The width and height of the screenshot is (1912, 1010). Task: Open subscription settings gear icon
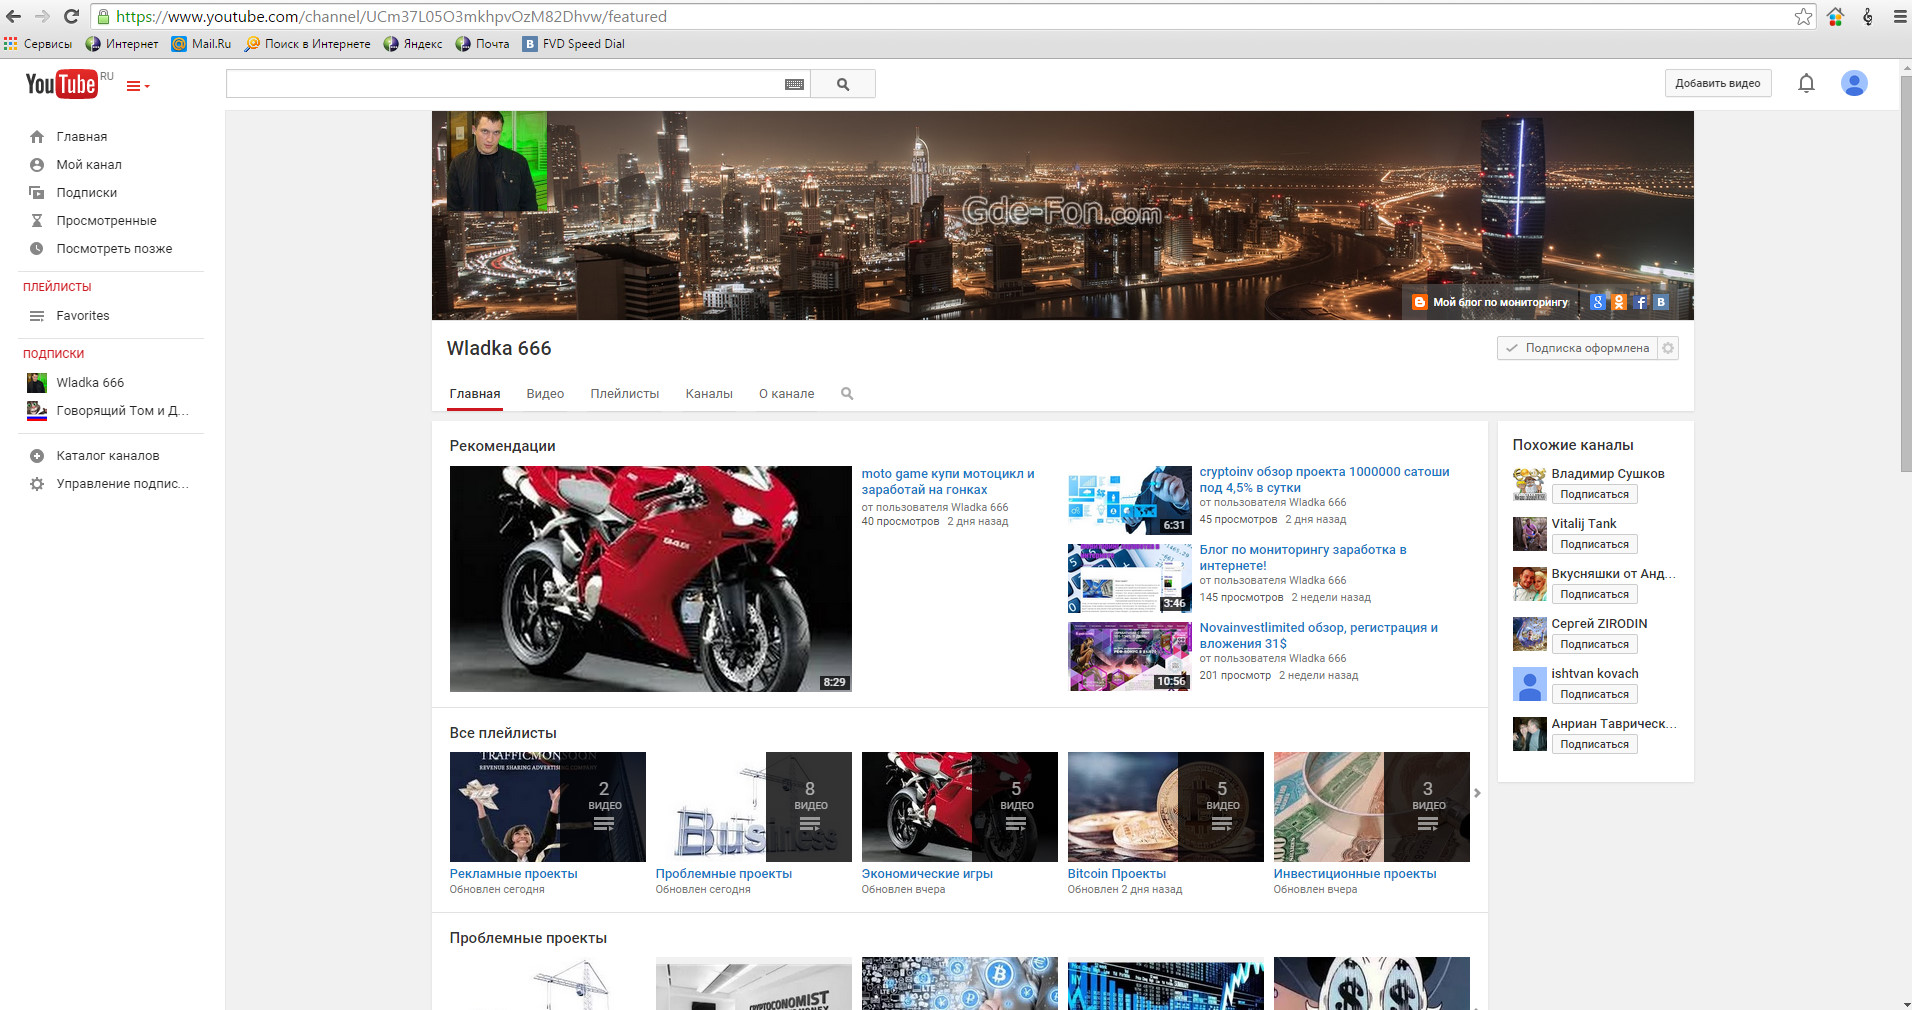coord(1668,348)
